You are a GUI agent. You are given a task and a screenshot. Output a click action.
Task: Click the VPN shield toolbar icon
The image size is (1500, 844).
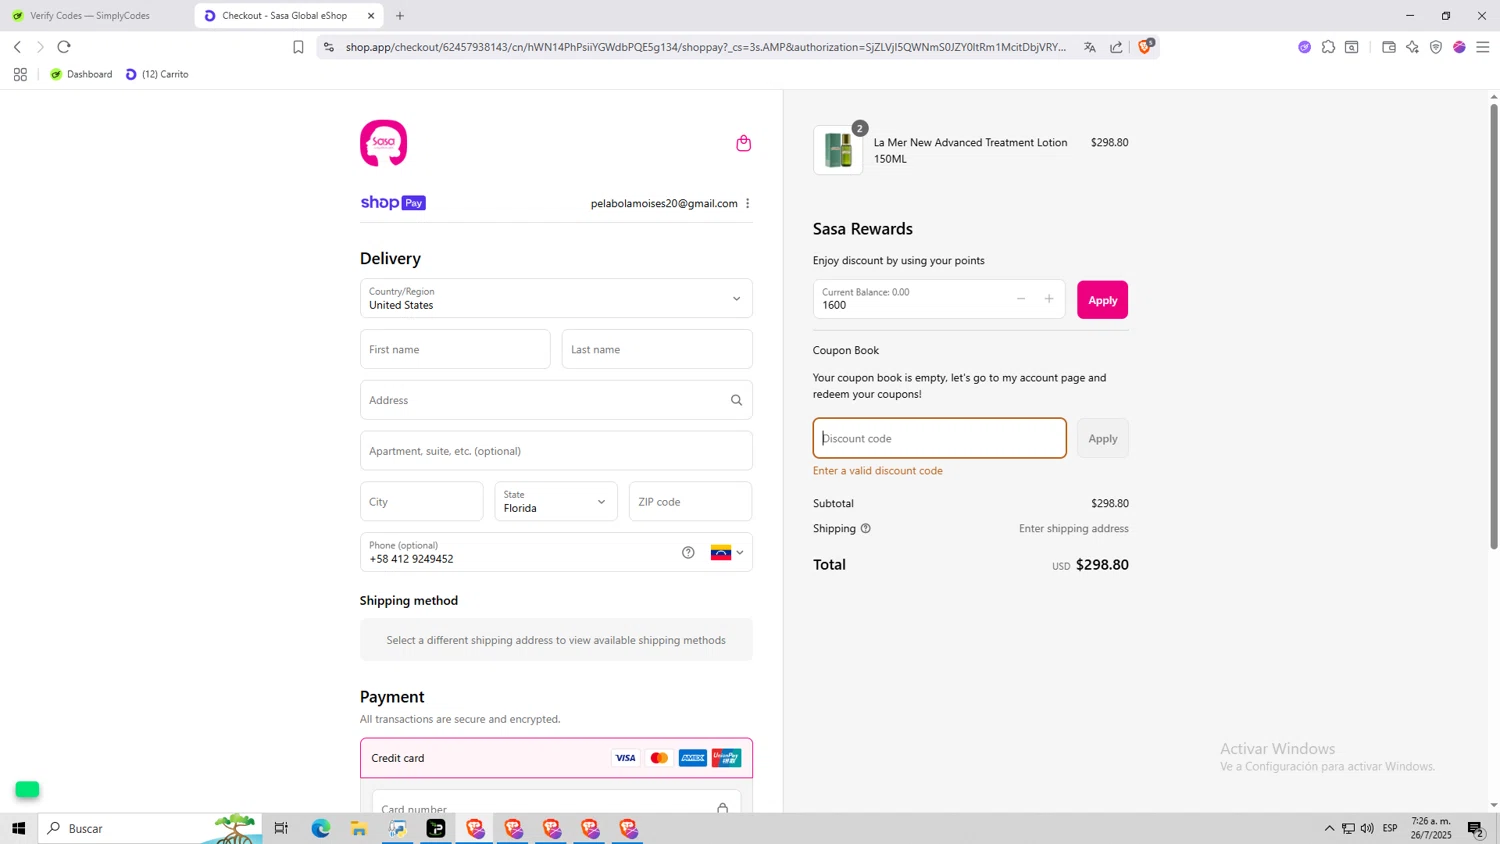[x=1436, y=47]
